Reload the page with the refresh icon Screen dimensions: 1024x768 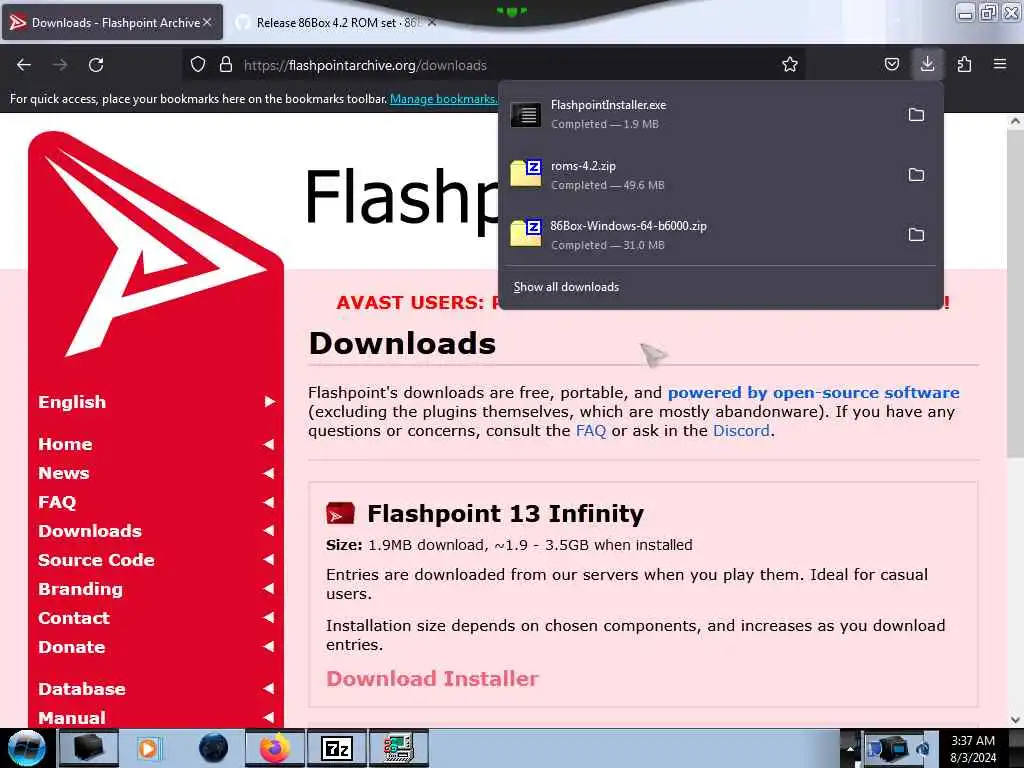tap(96, 65)
